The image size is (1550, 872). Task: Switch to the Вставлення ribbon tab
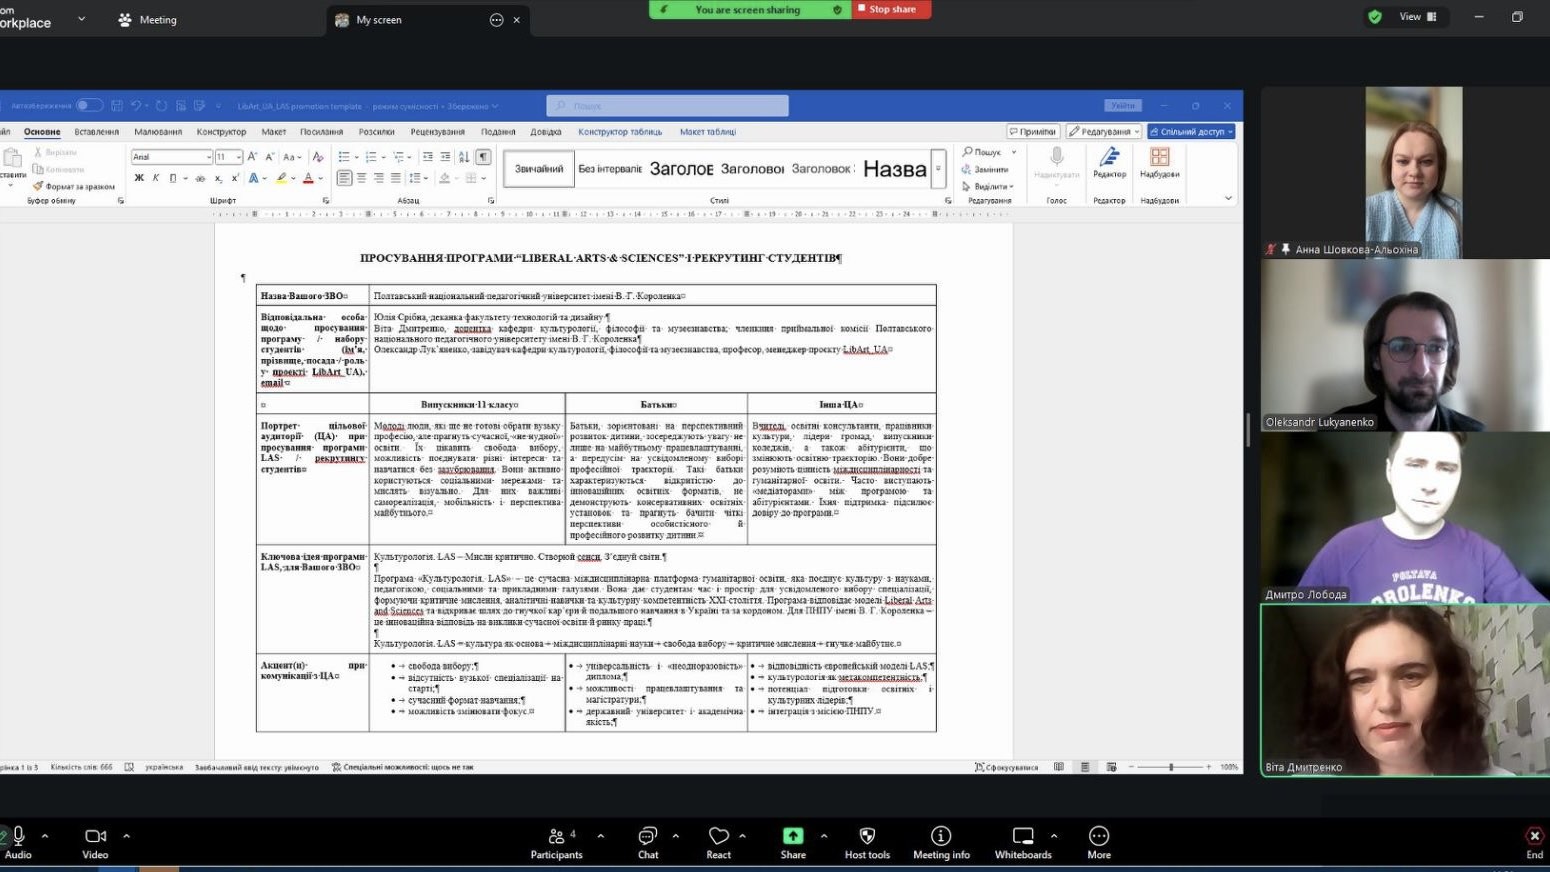click(97, 132)
